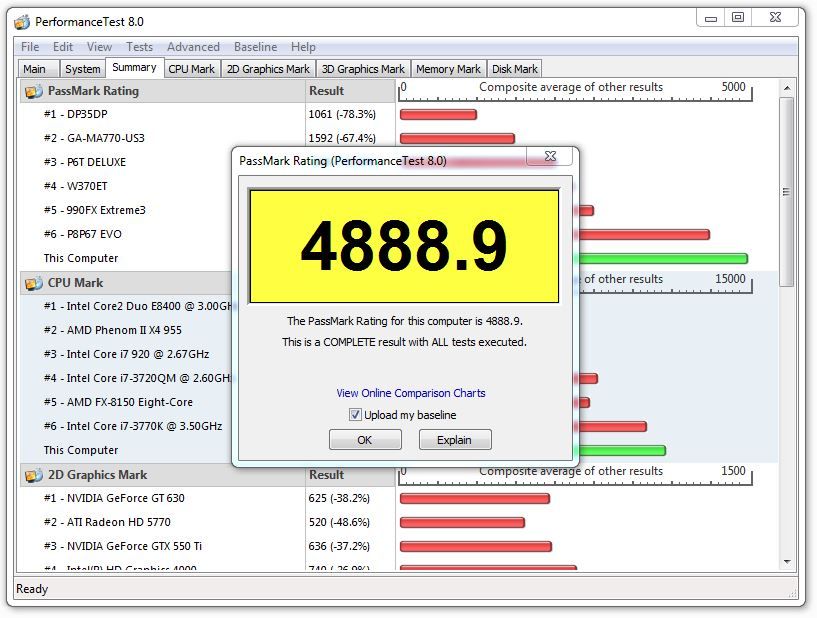Open the Tests menu
817x618 pixels.
click(140, 47)
